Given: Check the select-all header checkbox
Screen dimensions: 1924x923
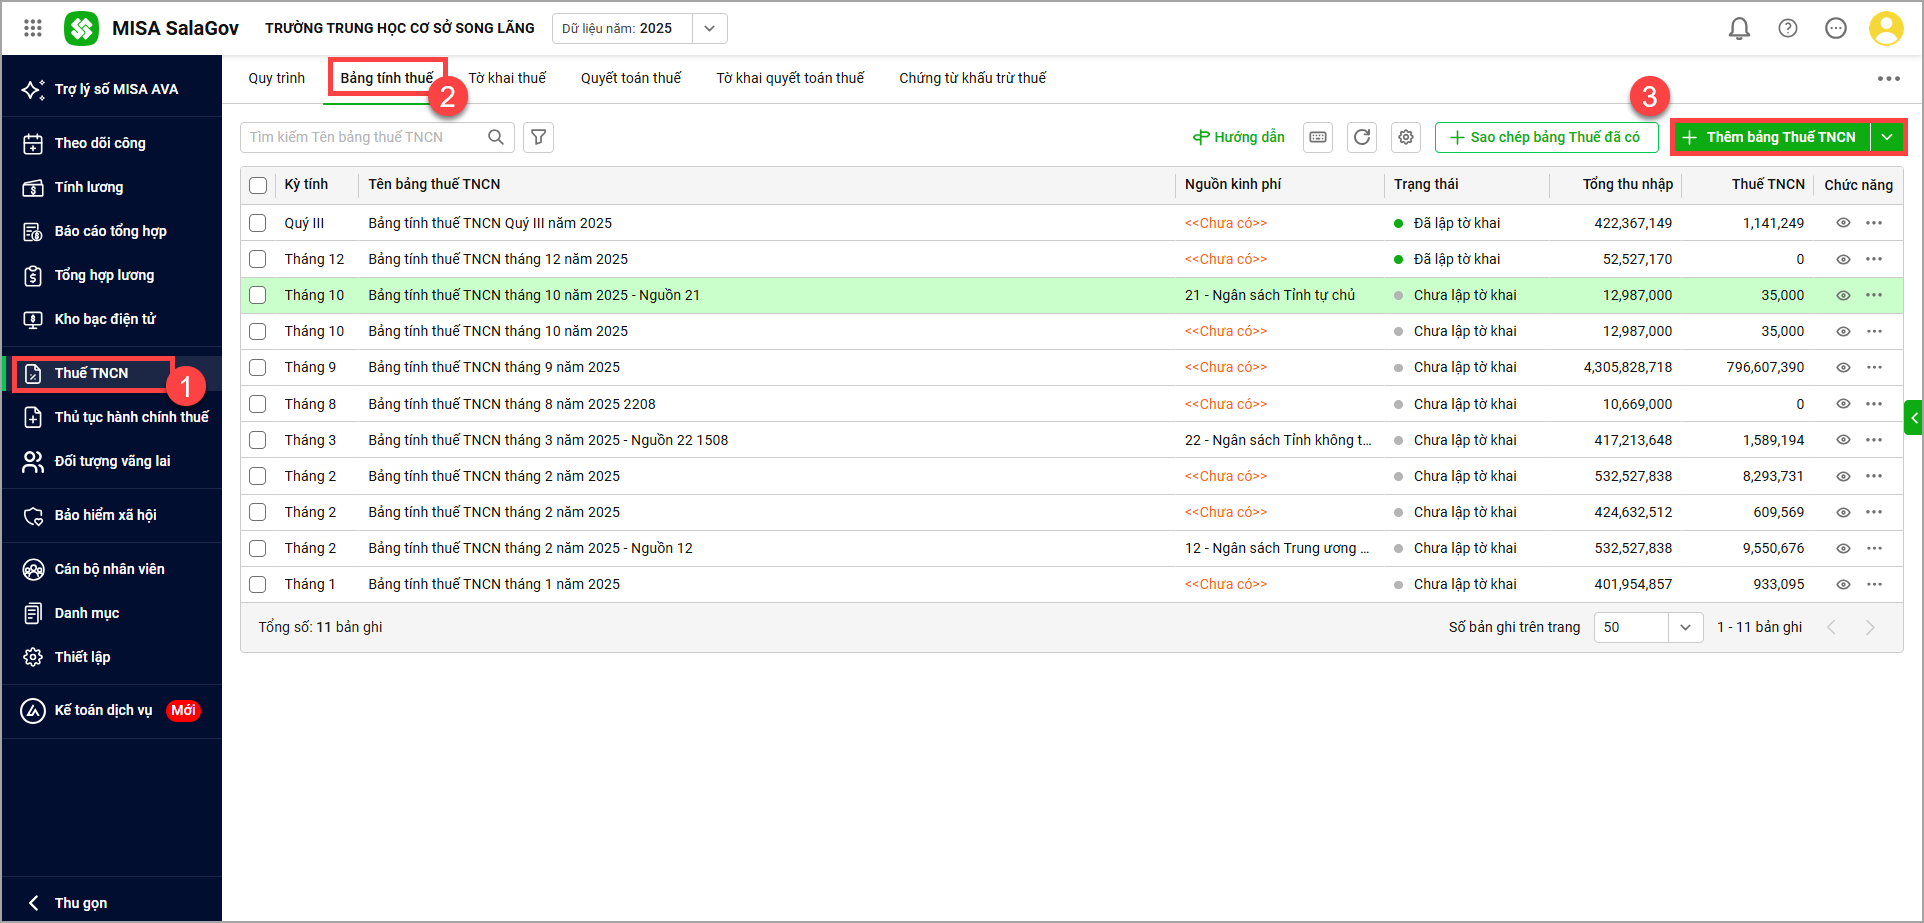Looking at the screenshot, I should 258,185.
